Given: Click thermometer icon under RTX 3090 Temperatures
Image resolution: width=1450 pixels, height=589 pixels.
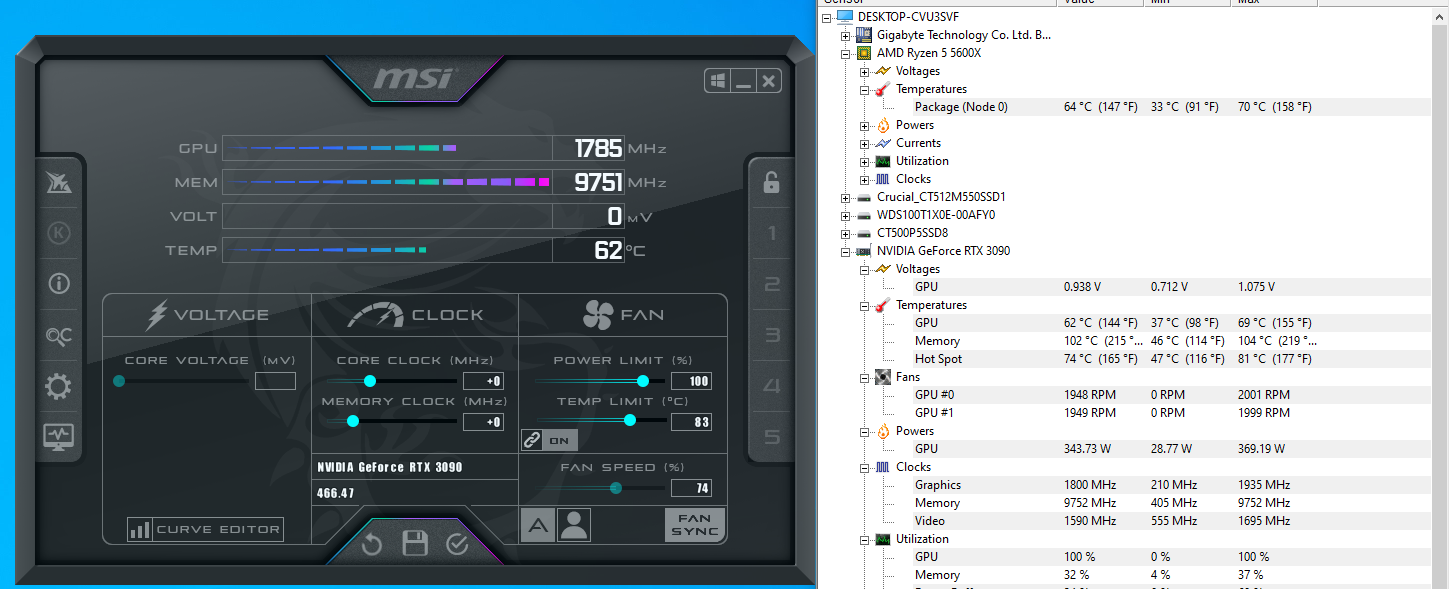Looking at the screenshot, I should [x=882, y=305].
